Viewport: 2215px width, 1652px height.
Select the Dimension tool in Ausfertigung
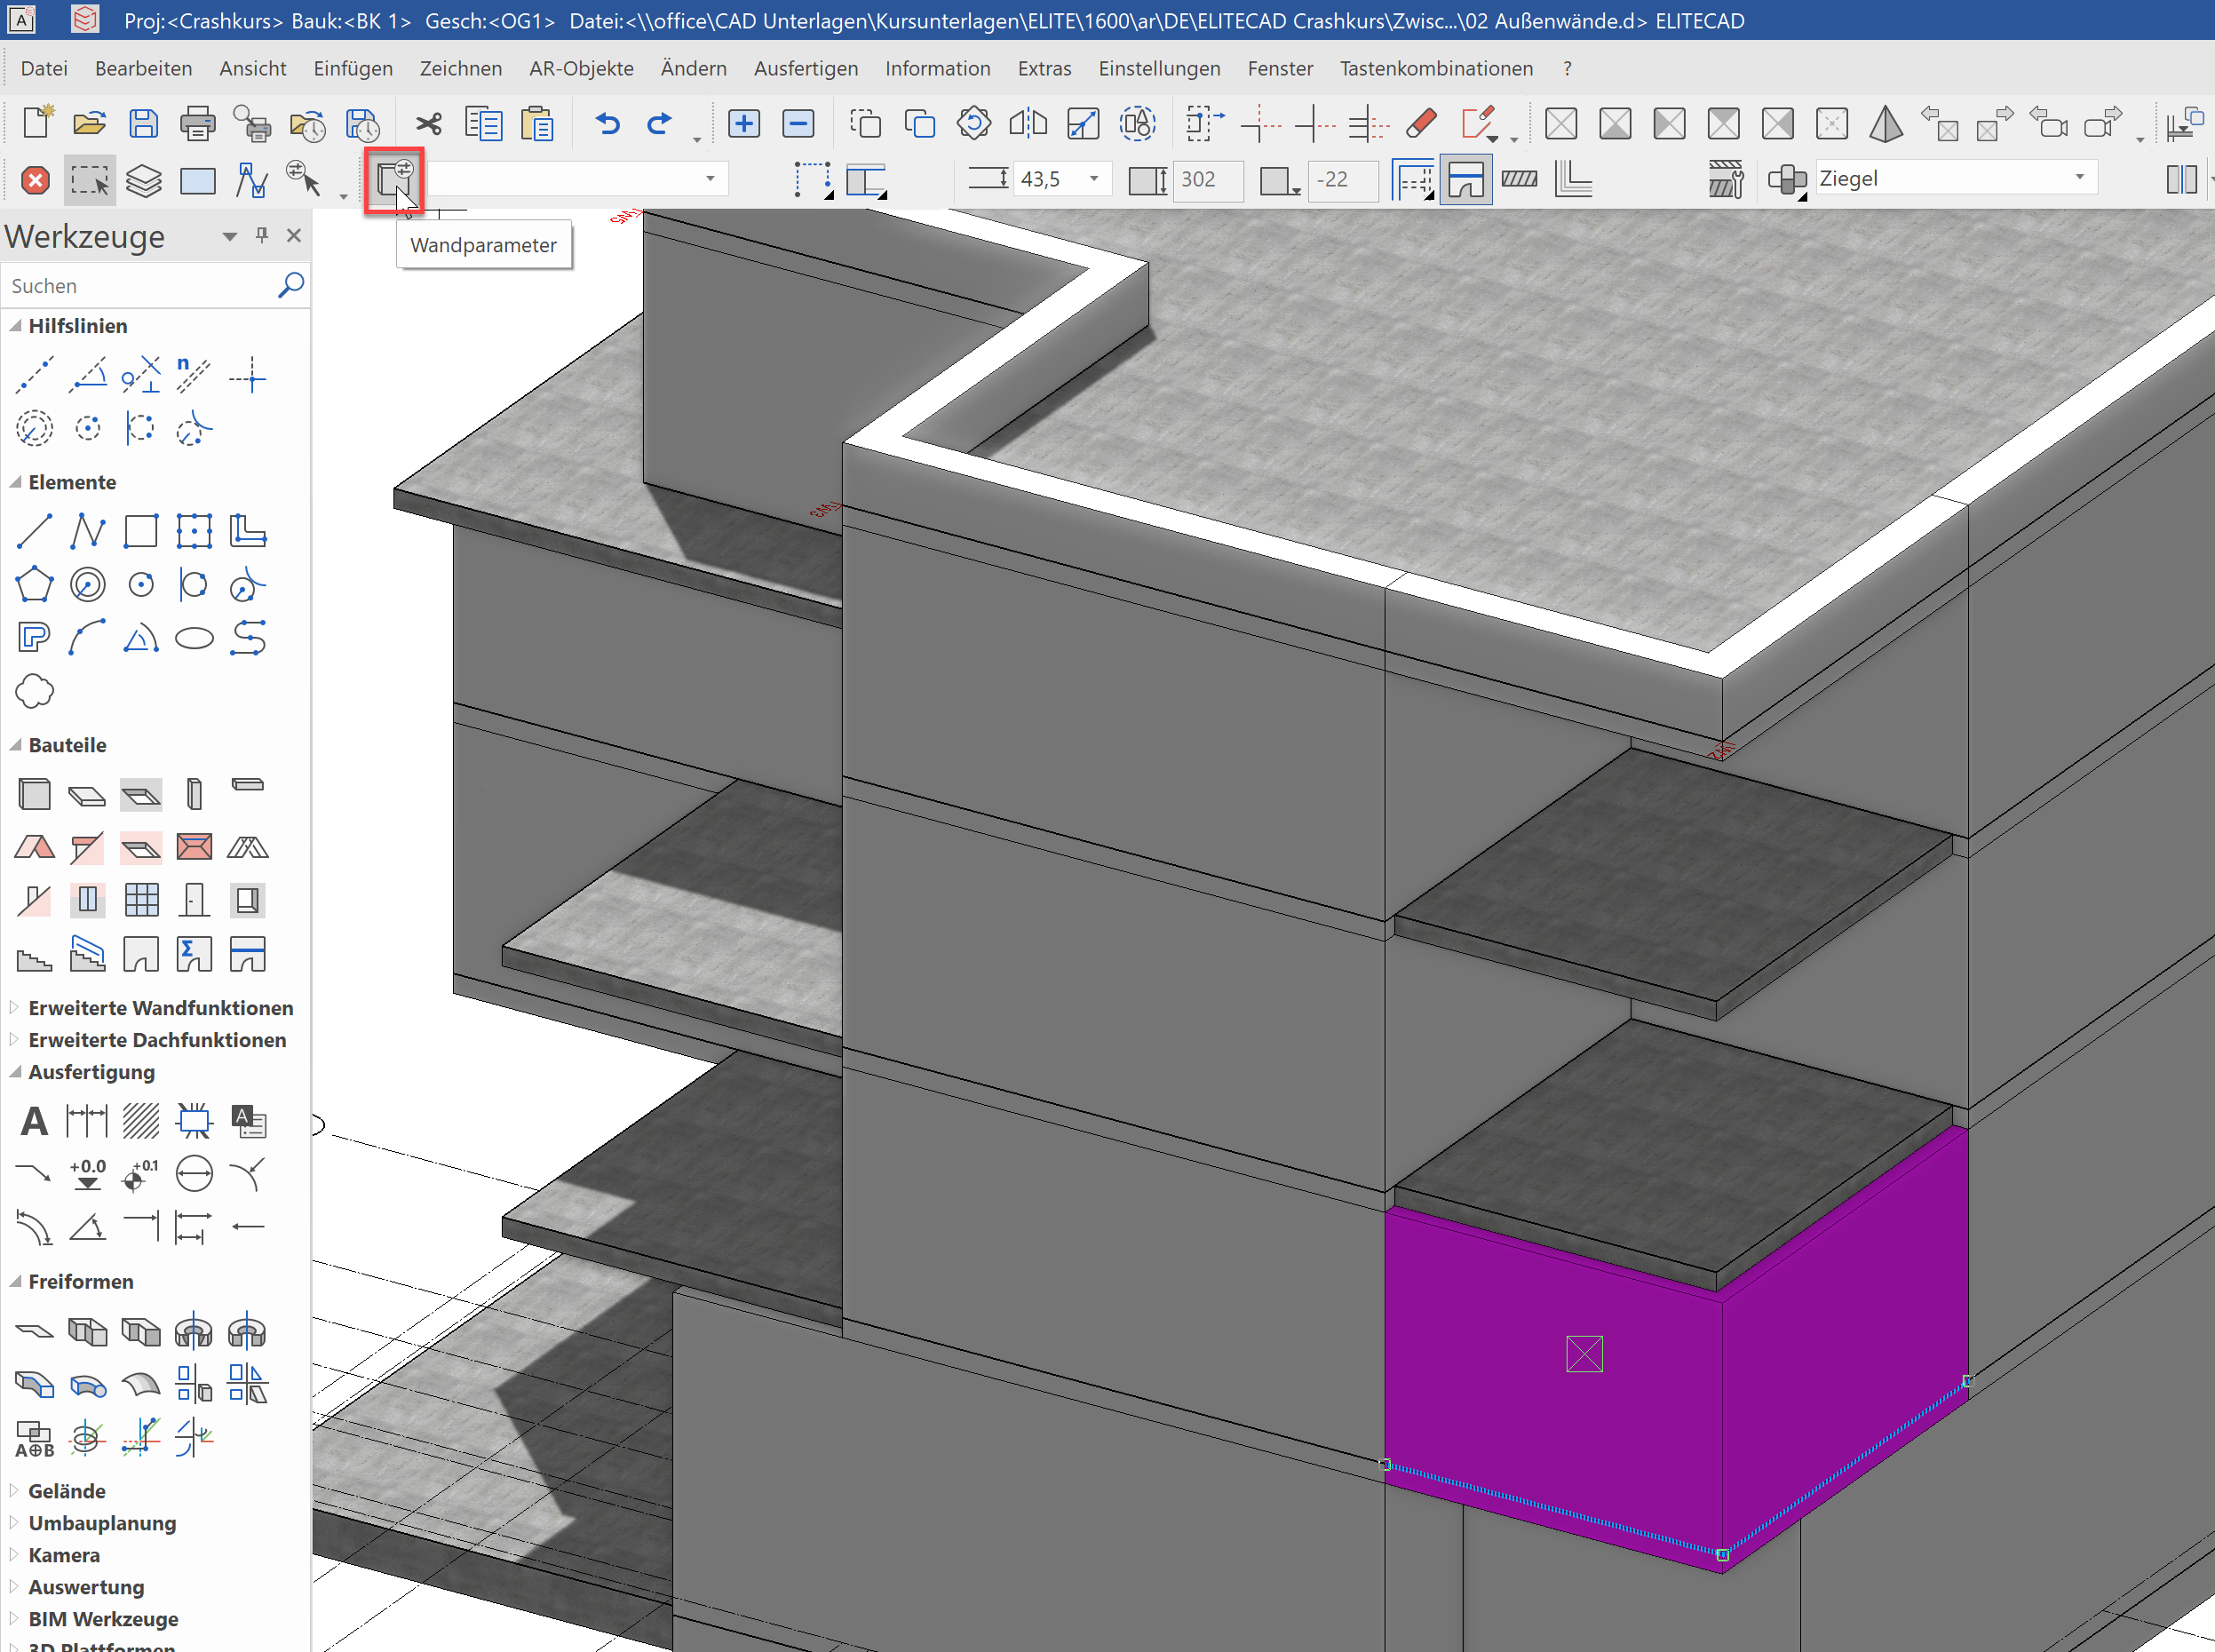click(x=87, y=1121)
